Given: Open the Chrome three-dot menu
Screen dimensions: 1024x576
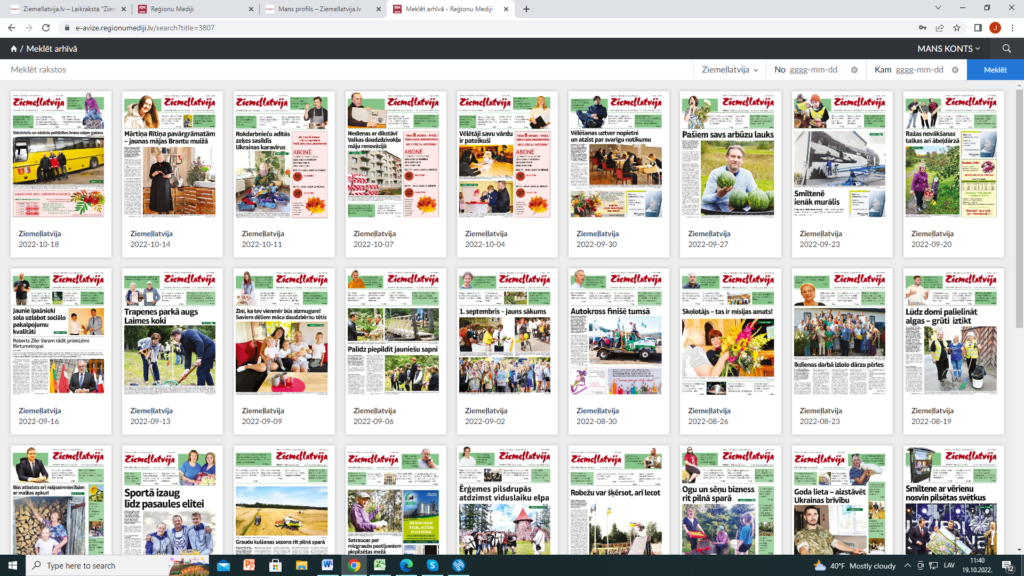Looking at the screenshot, I should pyautogui.click(x=1012, y=28).
